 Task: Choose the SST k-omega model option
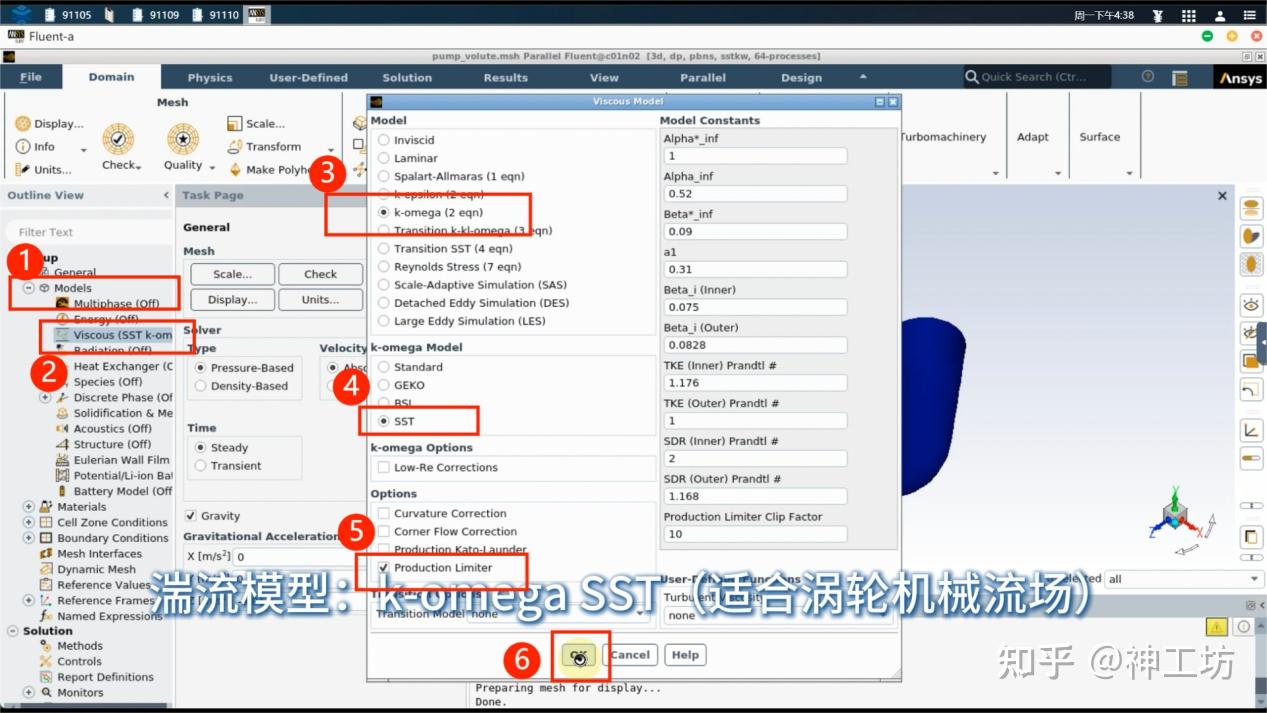pos(384,421)
